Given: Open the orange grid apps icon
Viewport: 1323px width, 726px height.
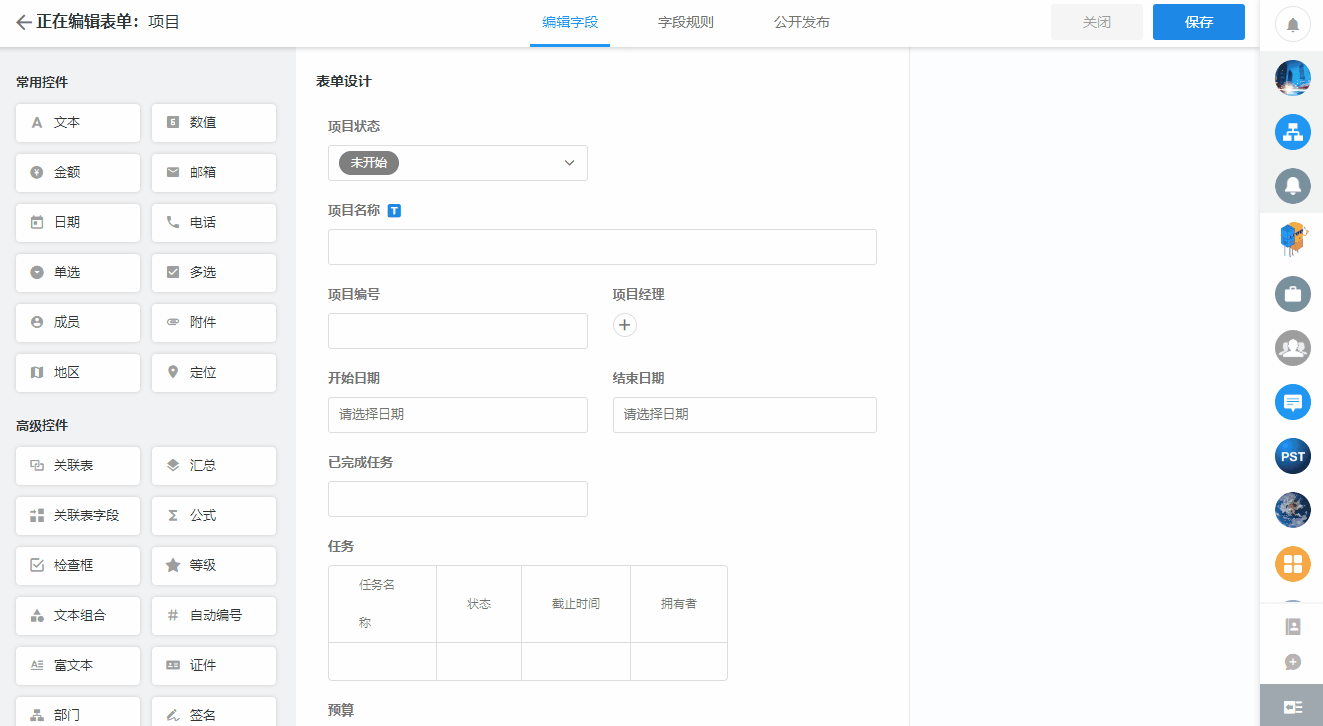Looking at the screenshot, I should (x=1292, y=564).
